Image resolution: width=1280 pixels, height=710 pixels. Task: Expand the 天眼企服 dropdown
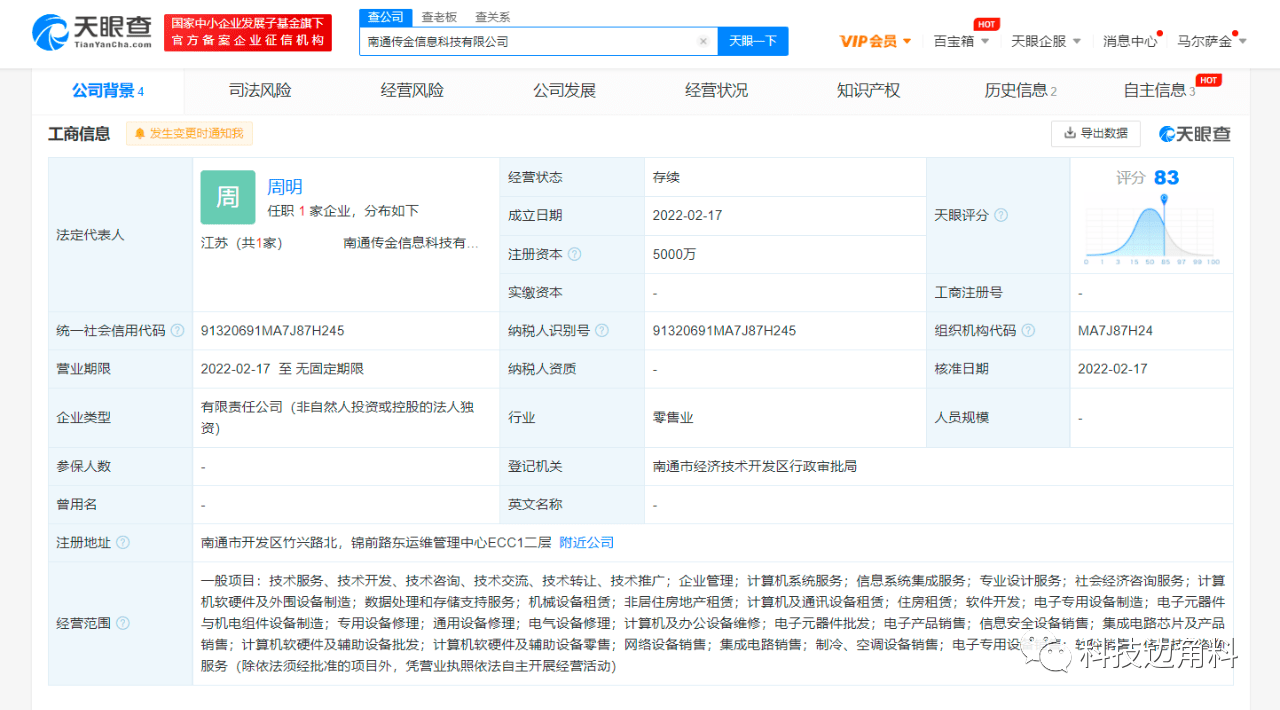click(x=1046, y=41)
